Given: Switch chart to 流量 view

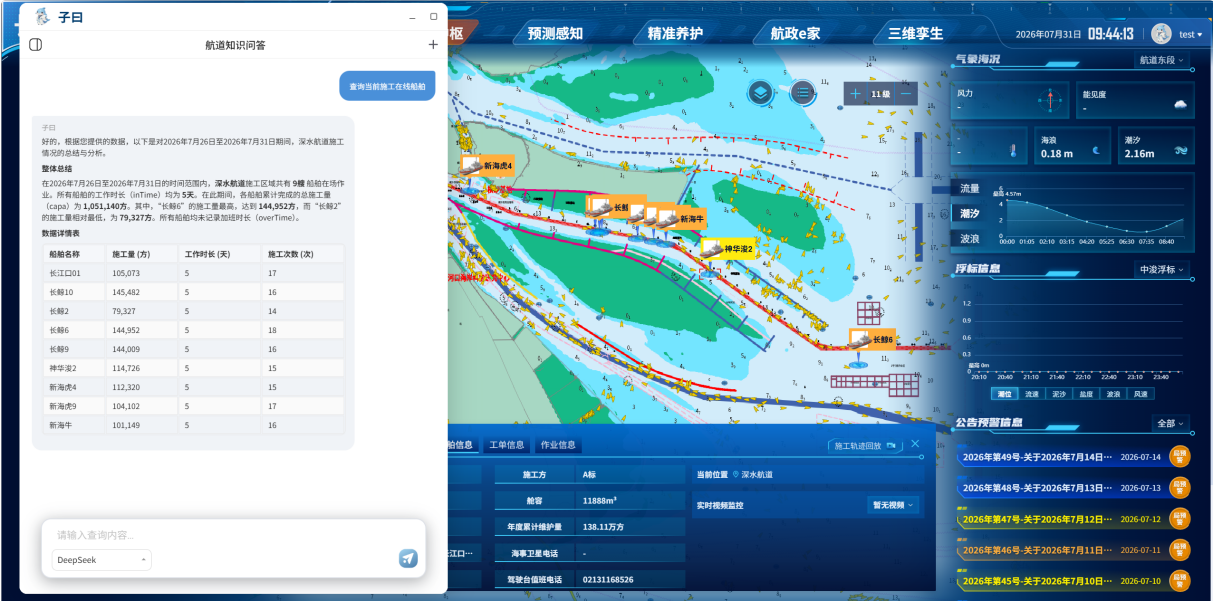Looking at the screenshot, I should 970,188.
